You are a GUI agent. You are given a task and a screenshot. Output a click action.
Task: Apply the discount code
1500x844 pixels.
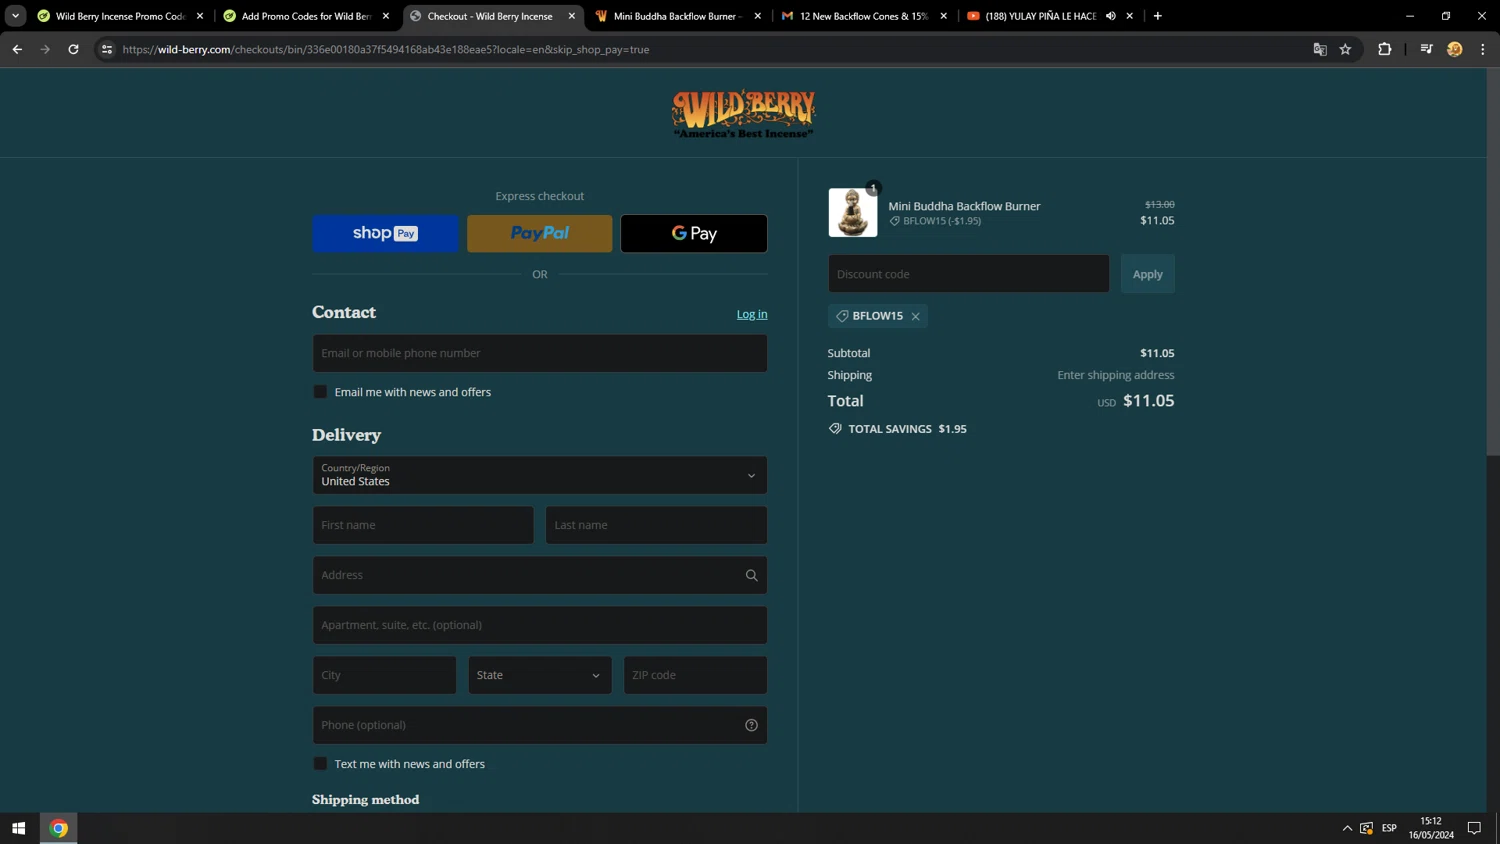(x=1147, y=274)
